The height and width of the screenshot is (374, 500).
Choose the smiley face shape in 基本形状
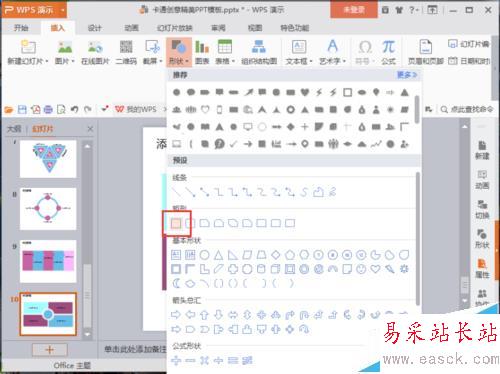point(361,269)
